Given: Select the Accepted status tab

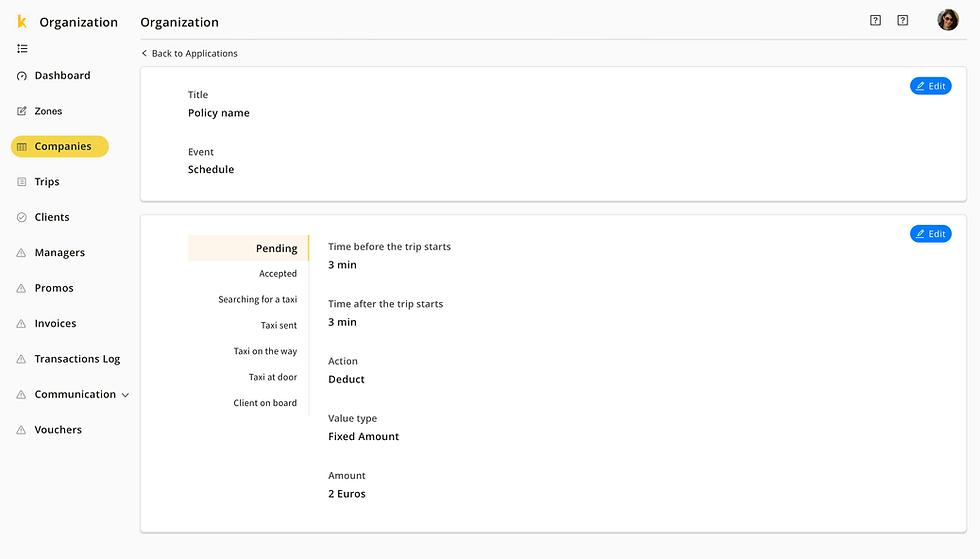Looking at the screenshot, I should [278, 274].
